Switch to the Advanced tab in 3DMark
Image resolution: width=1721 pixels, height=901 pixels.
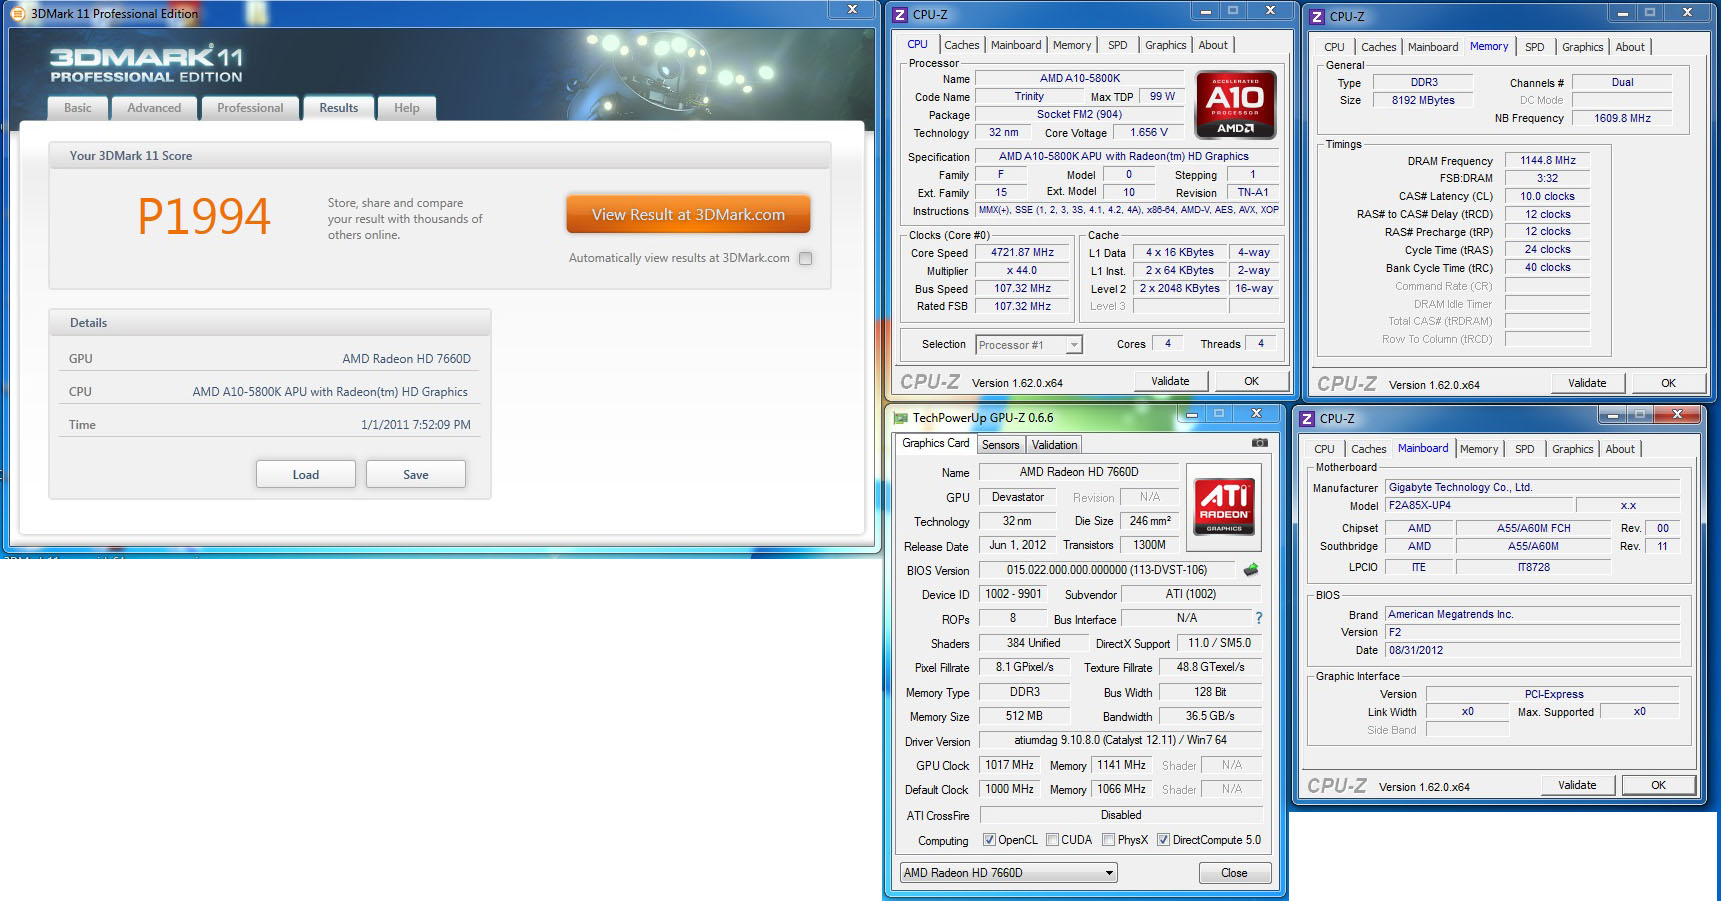click(154, 108)
